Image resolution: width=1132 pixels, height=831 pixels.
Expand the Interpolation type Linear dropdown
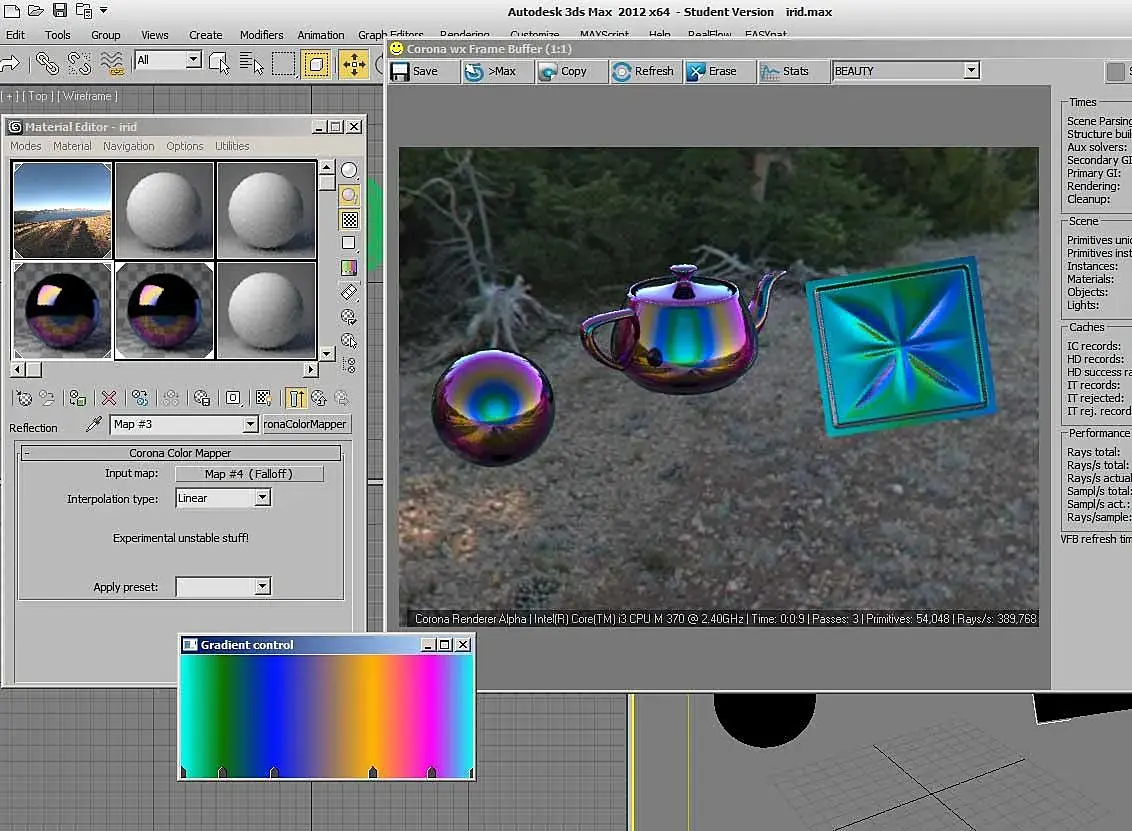[x=262, y=498]
